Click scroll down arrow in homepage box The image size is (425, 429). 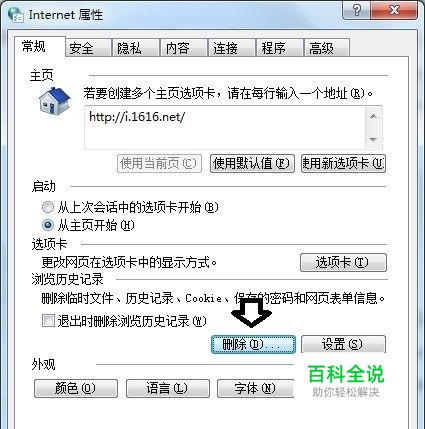click(x=374, y=139)
